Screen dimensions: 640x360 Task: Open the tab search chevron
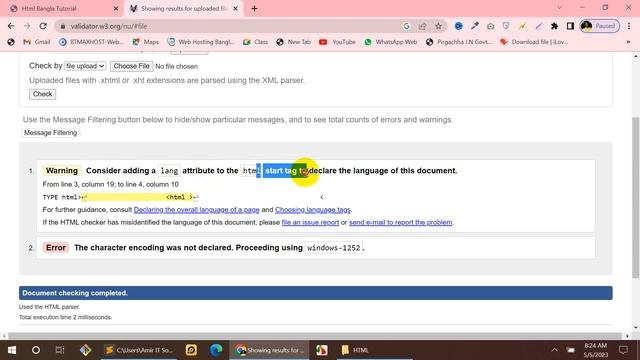pyautogui.click(x=560, y=7)
